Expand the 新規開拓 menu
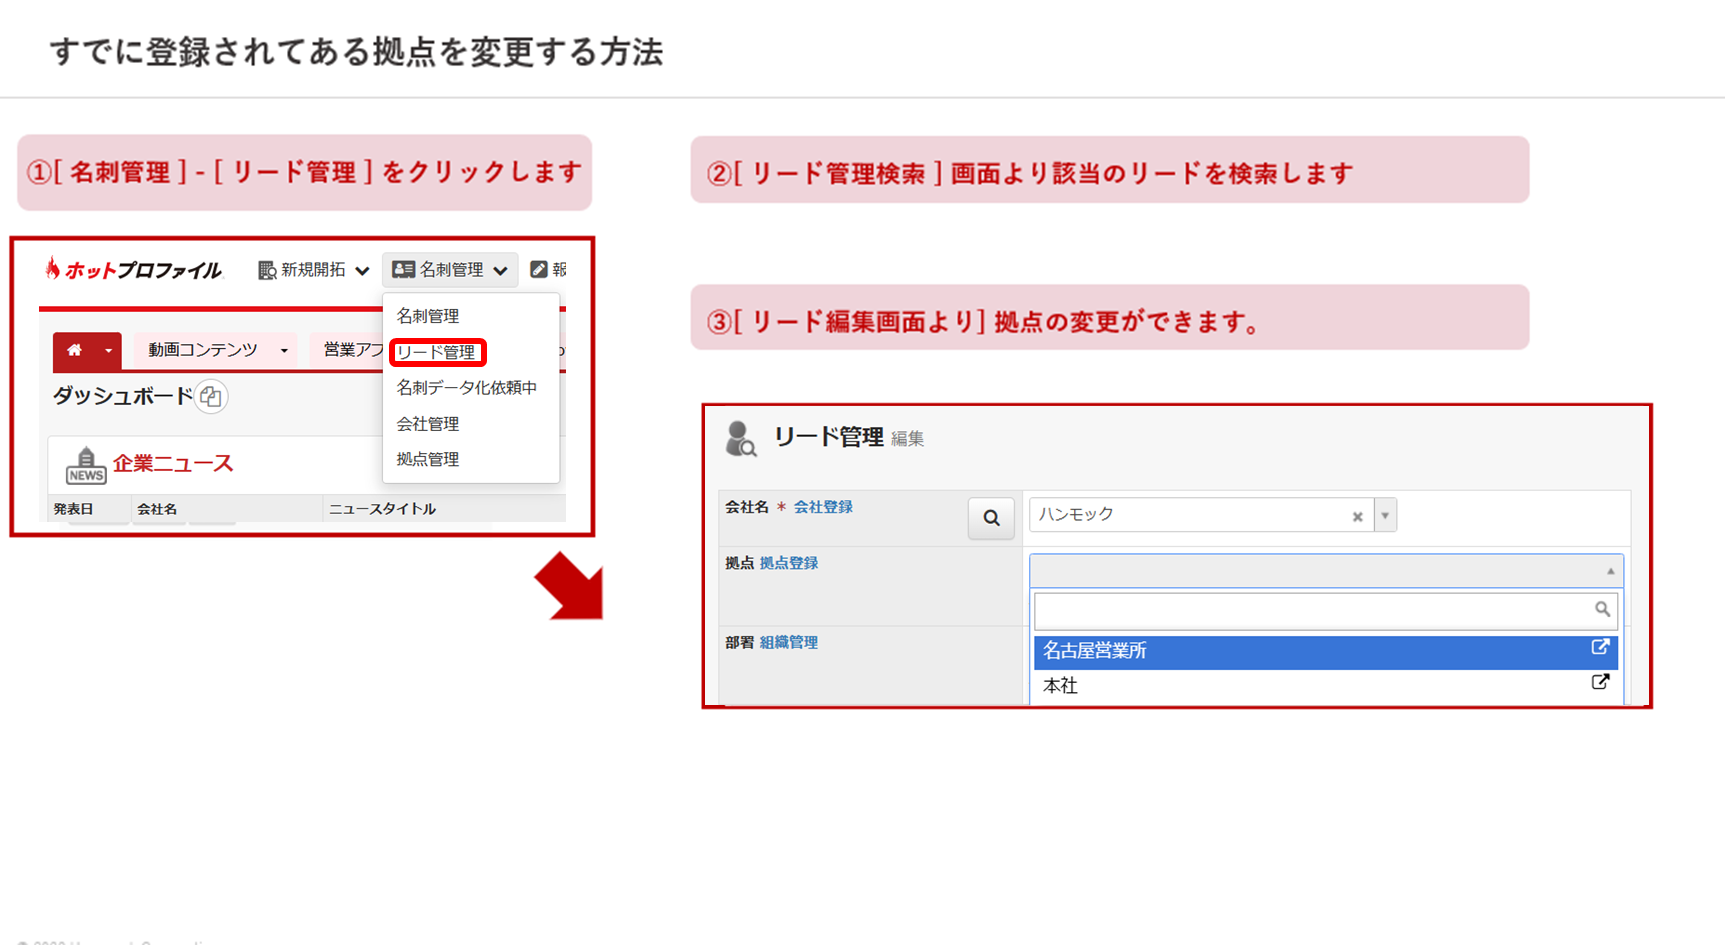 click(x=314, y=270)
